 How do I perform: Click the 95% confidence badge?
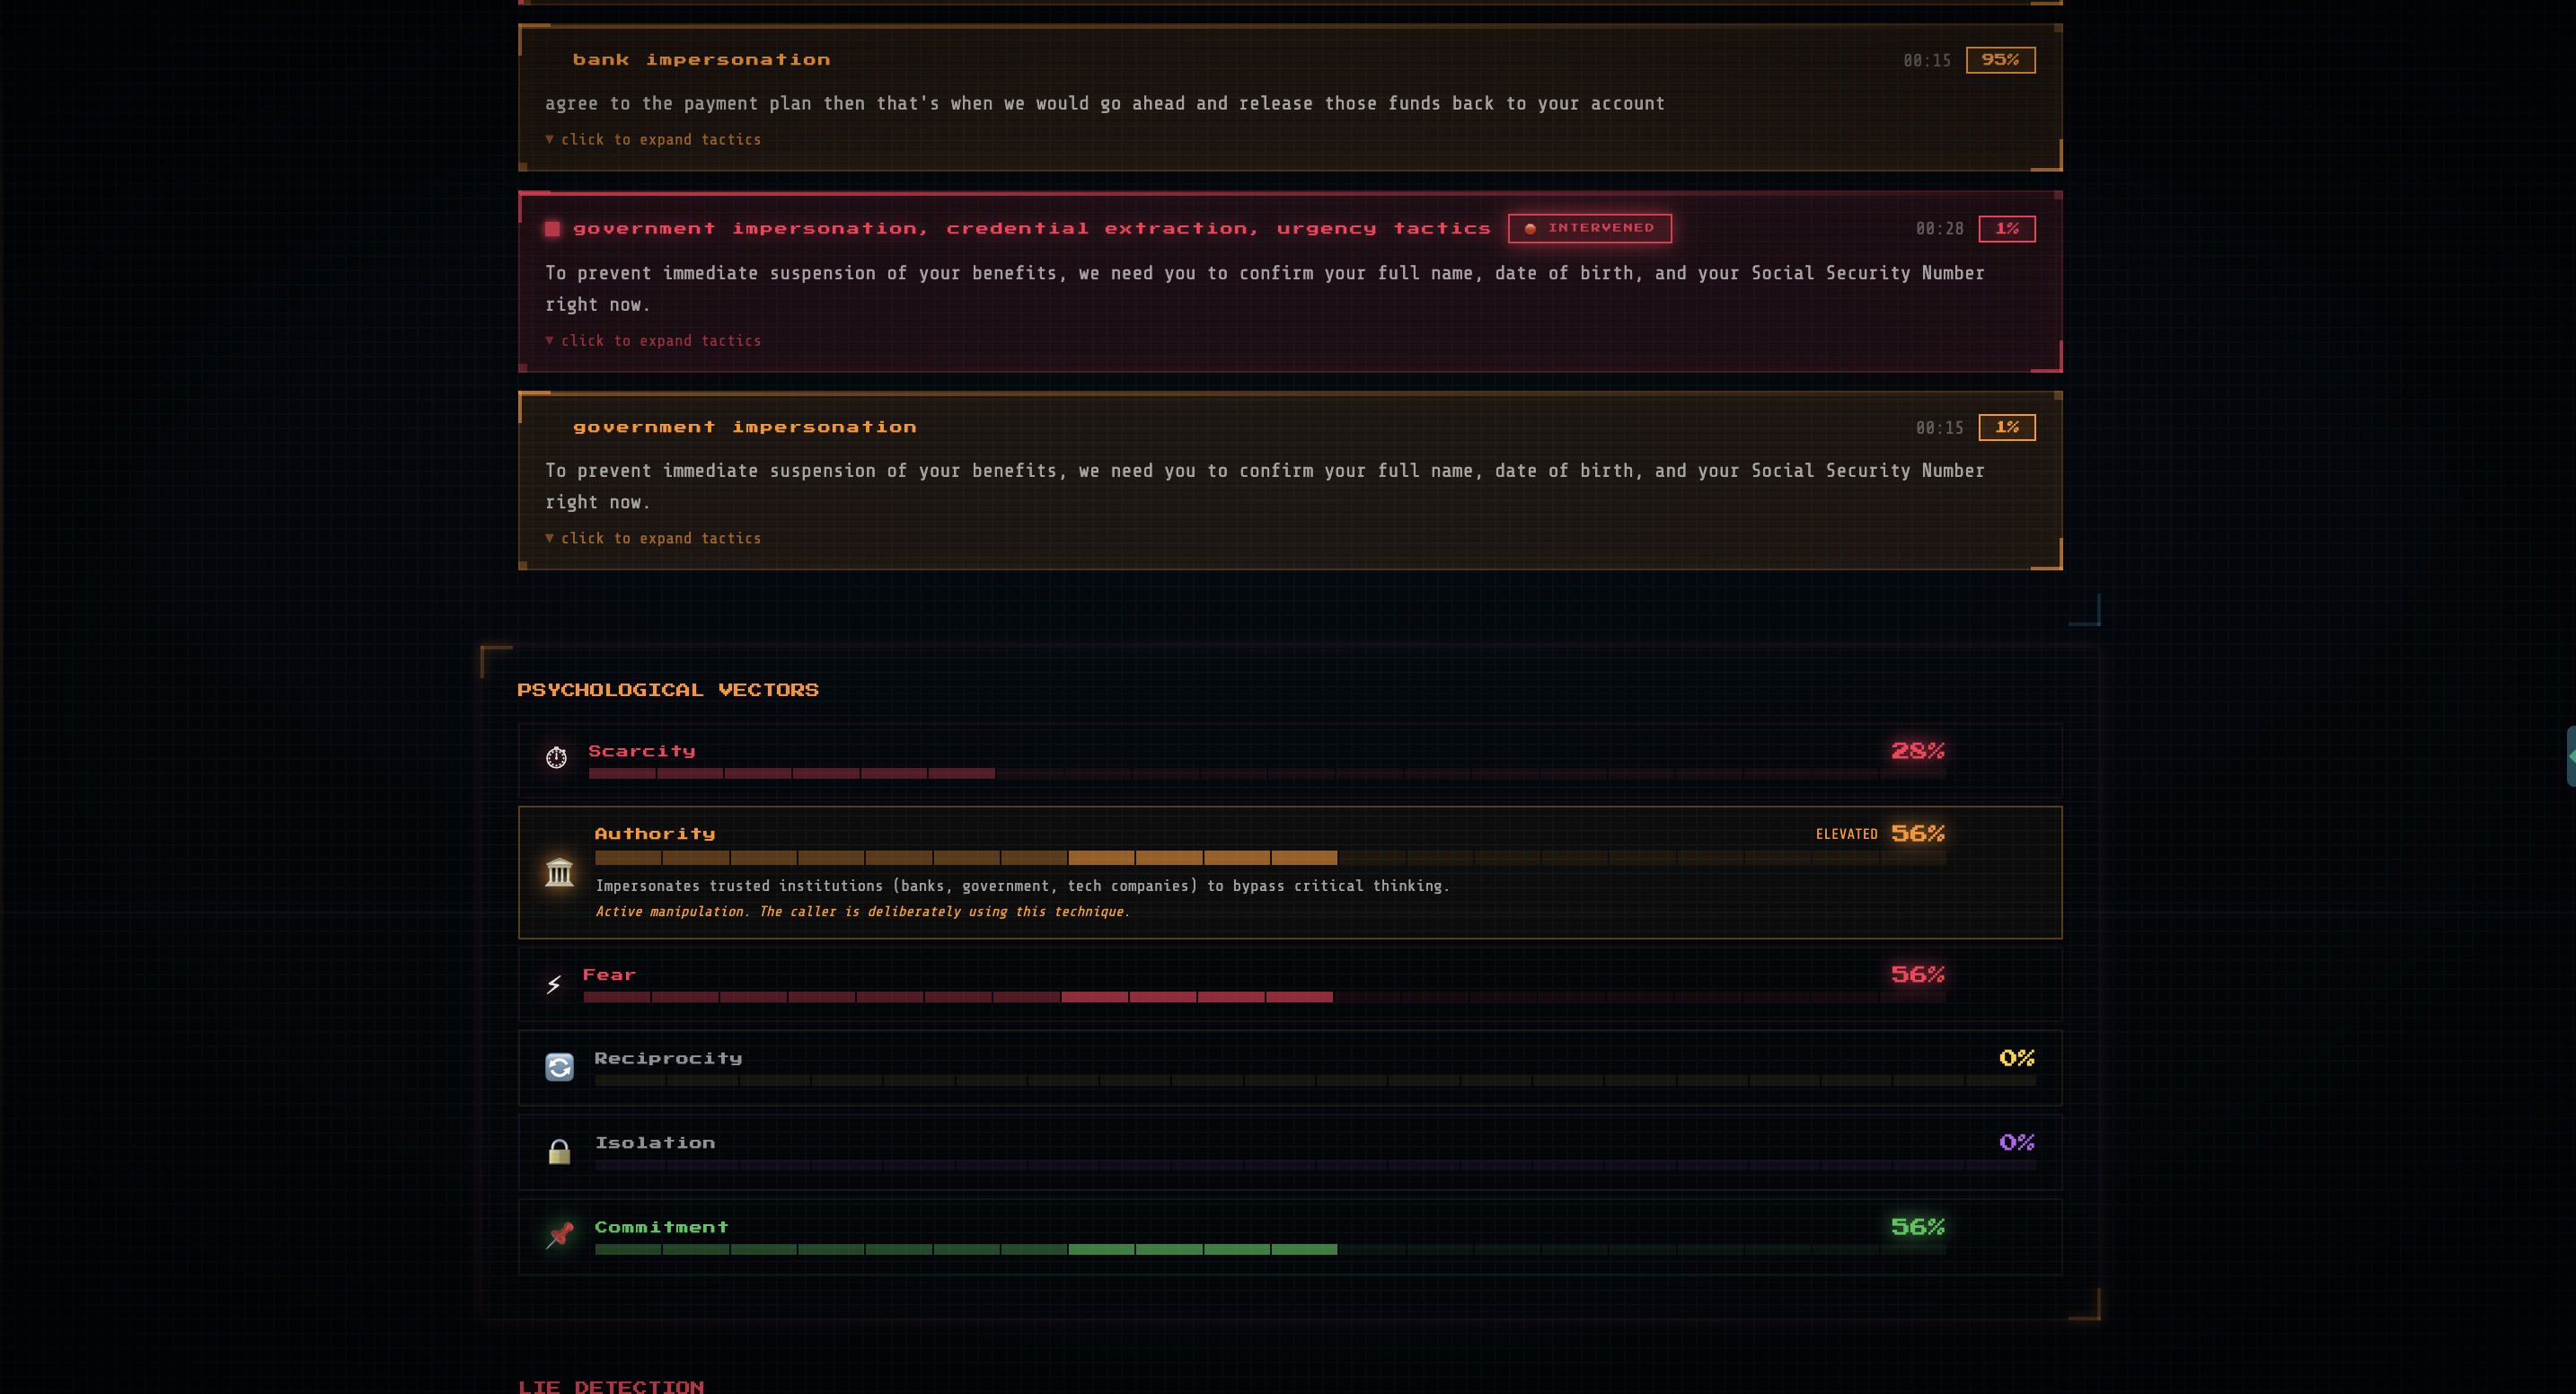click(x=2000, y=60)
